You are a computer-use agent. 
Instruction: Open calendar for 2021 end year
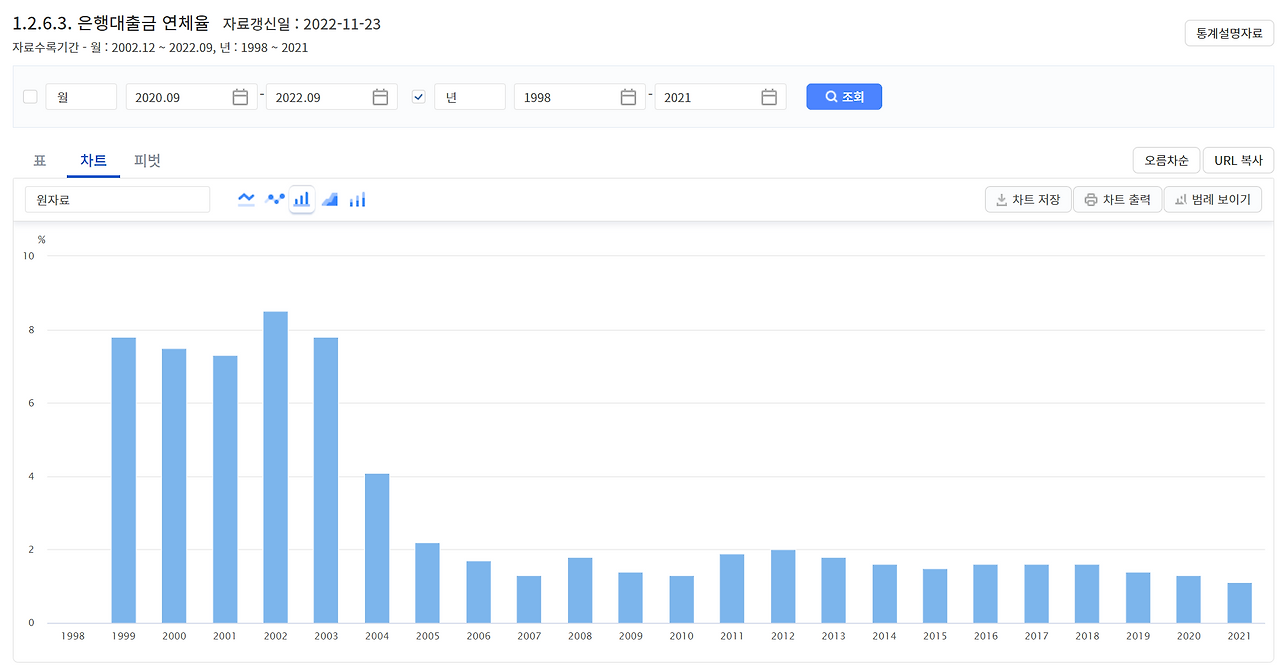click(x=769, y=97)
